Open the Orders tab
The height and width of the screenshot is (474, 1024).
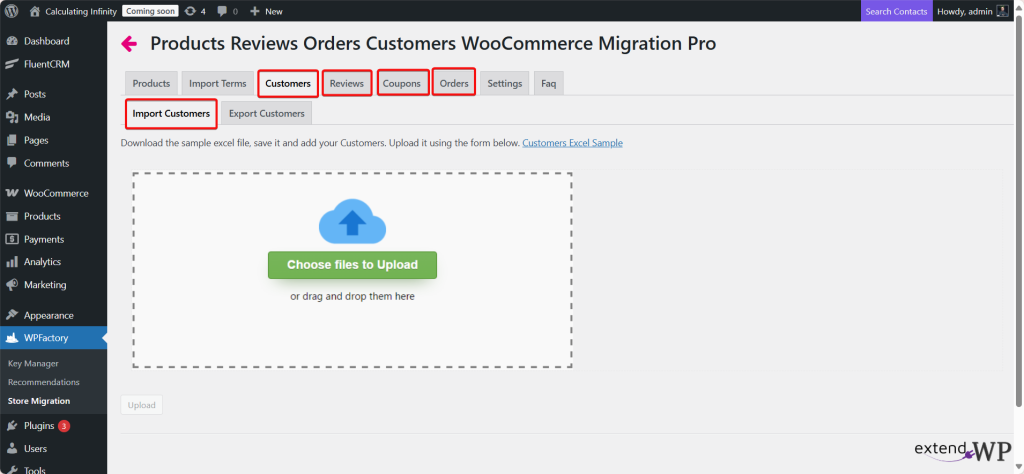(x=454, y=83)
